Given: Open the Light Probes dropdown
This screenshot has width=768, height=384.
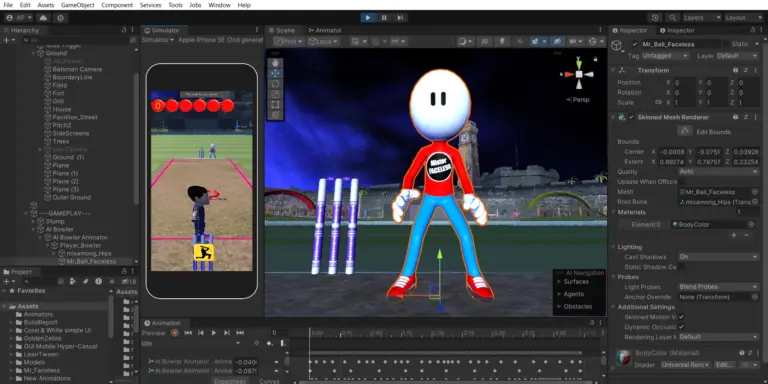Looking at the screenshot, I should pyautogui.click(x=719, y=287).
